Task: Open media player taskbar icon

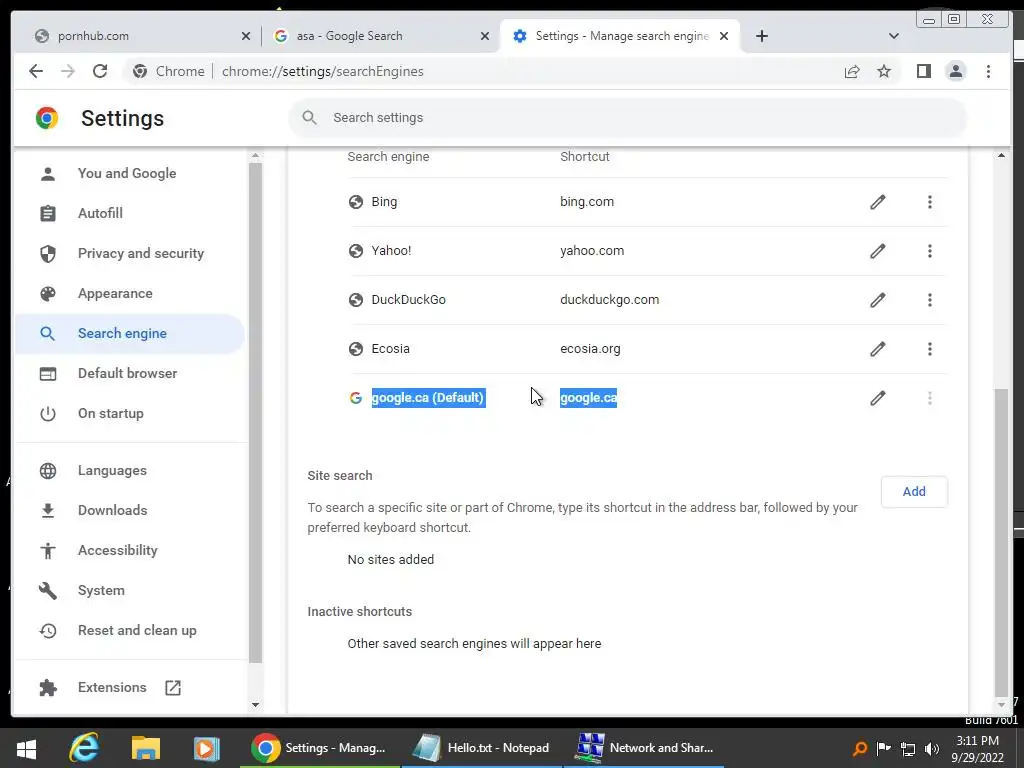Action: 206,748
